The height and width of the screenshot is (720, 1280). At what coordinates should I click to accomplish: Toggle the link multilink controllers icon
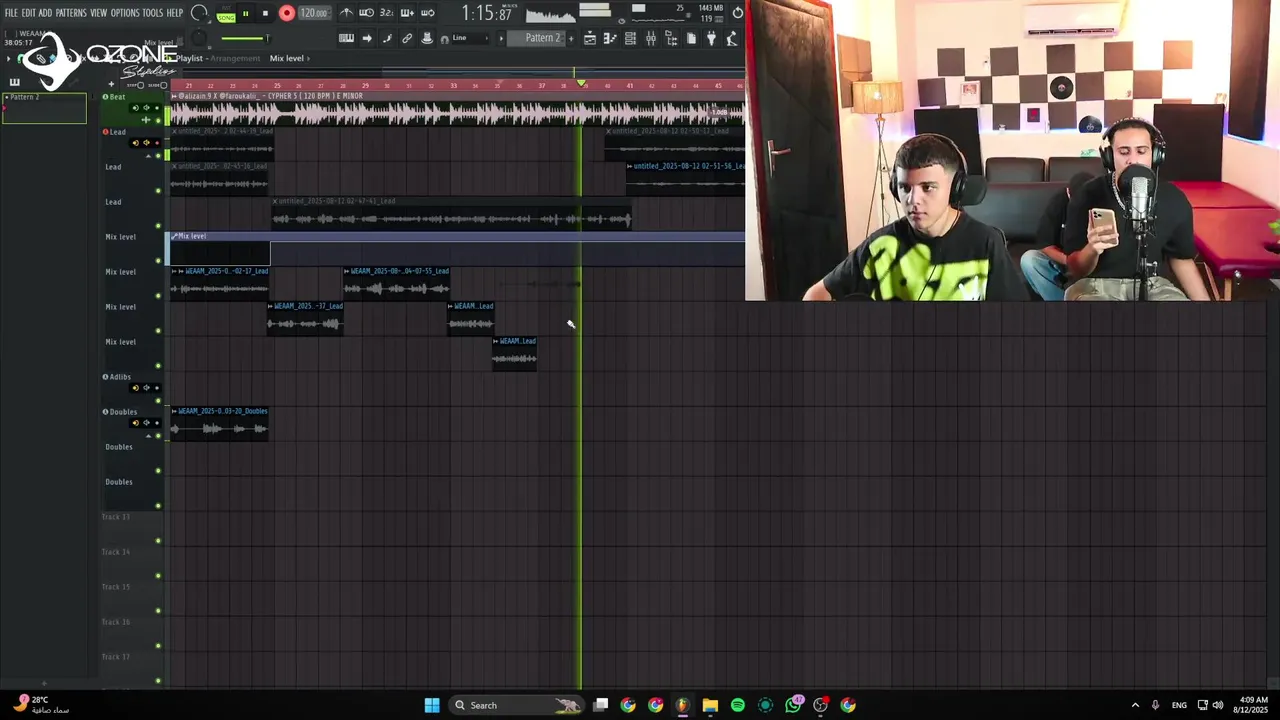[x=407, y=38]
